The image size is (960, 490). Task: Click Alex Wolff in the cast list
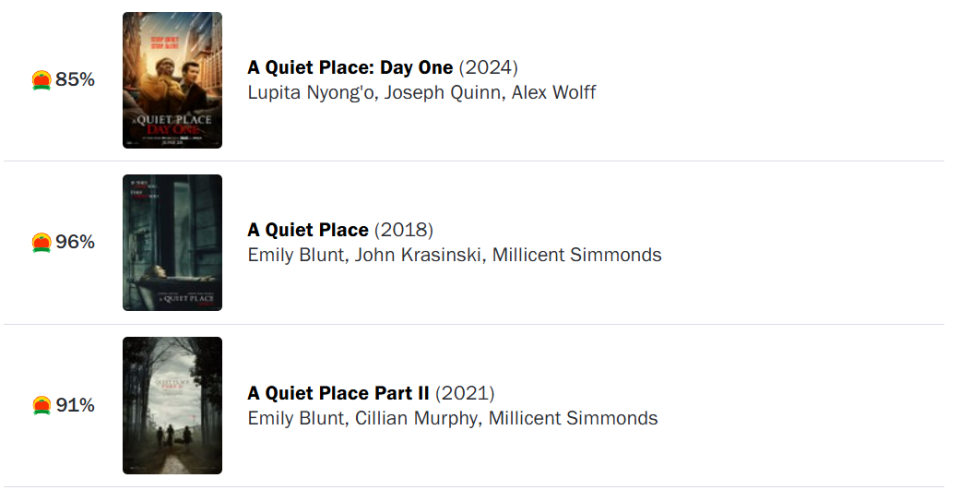click(x=554, y=92)
